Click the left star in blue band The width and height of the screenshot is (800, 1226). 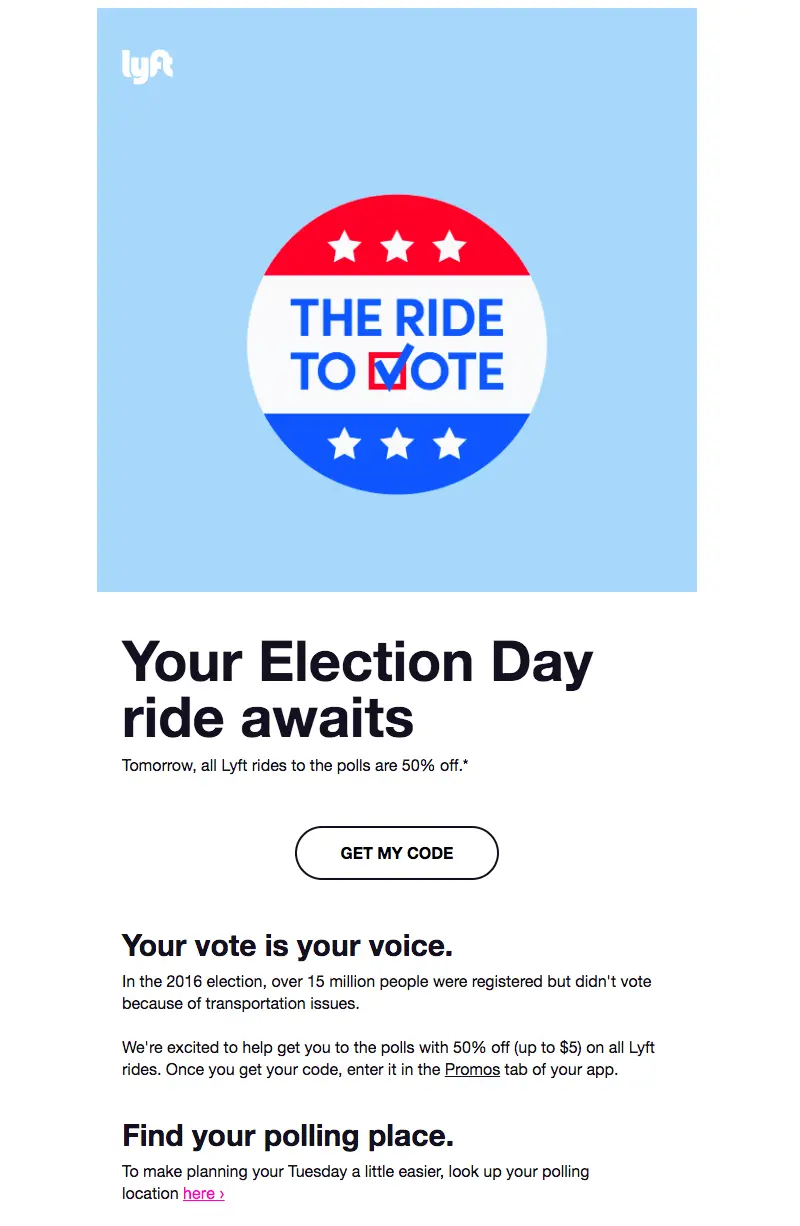(x=344, y=442)
